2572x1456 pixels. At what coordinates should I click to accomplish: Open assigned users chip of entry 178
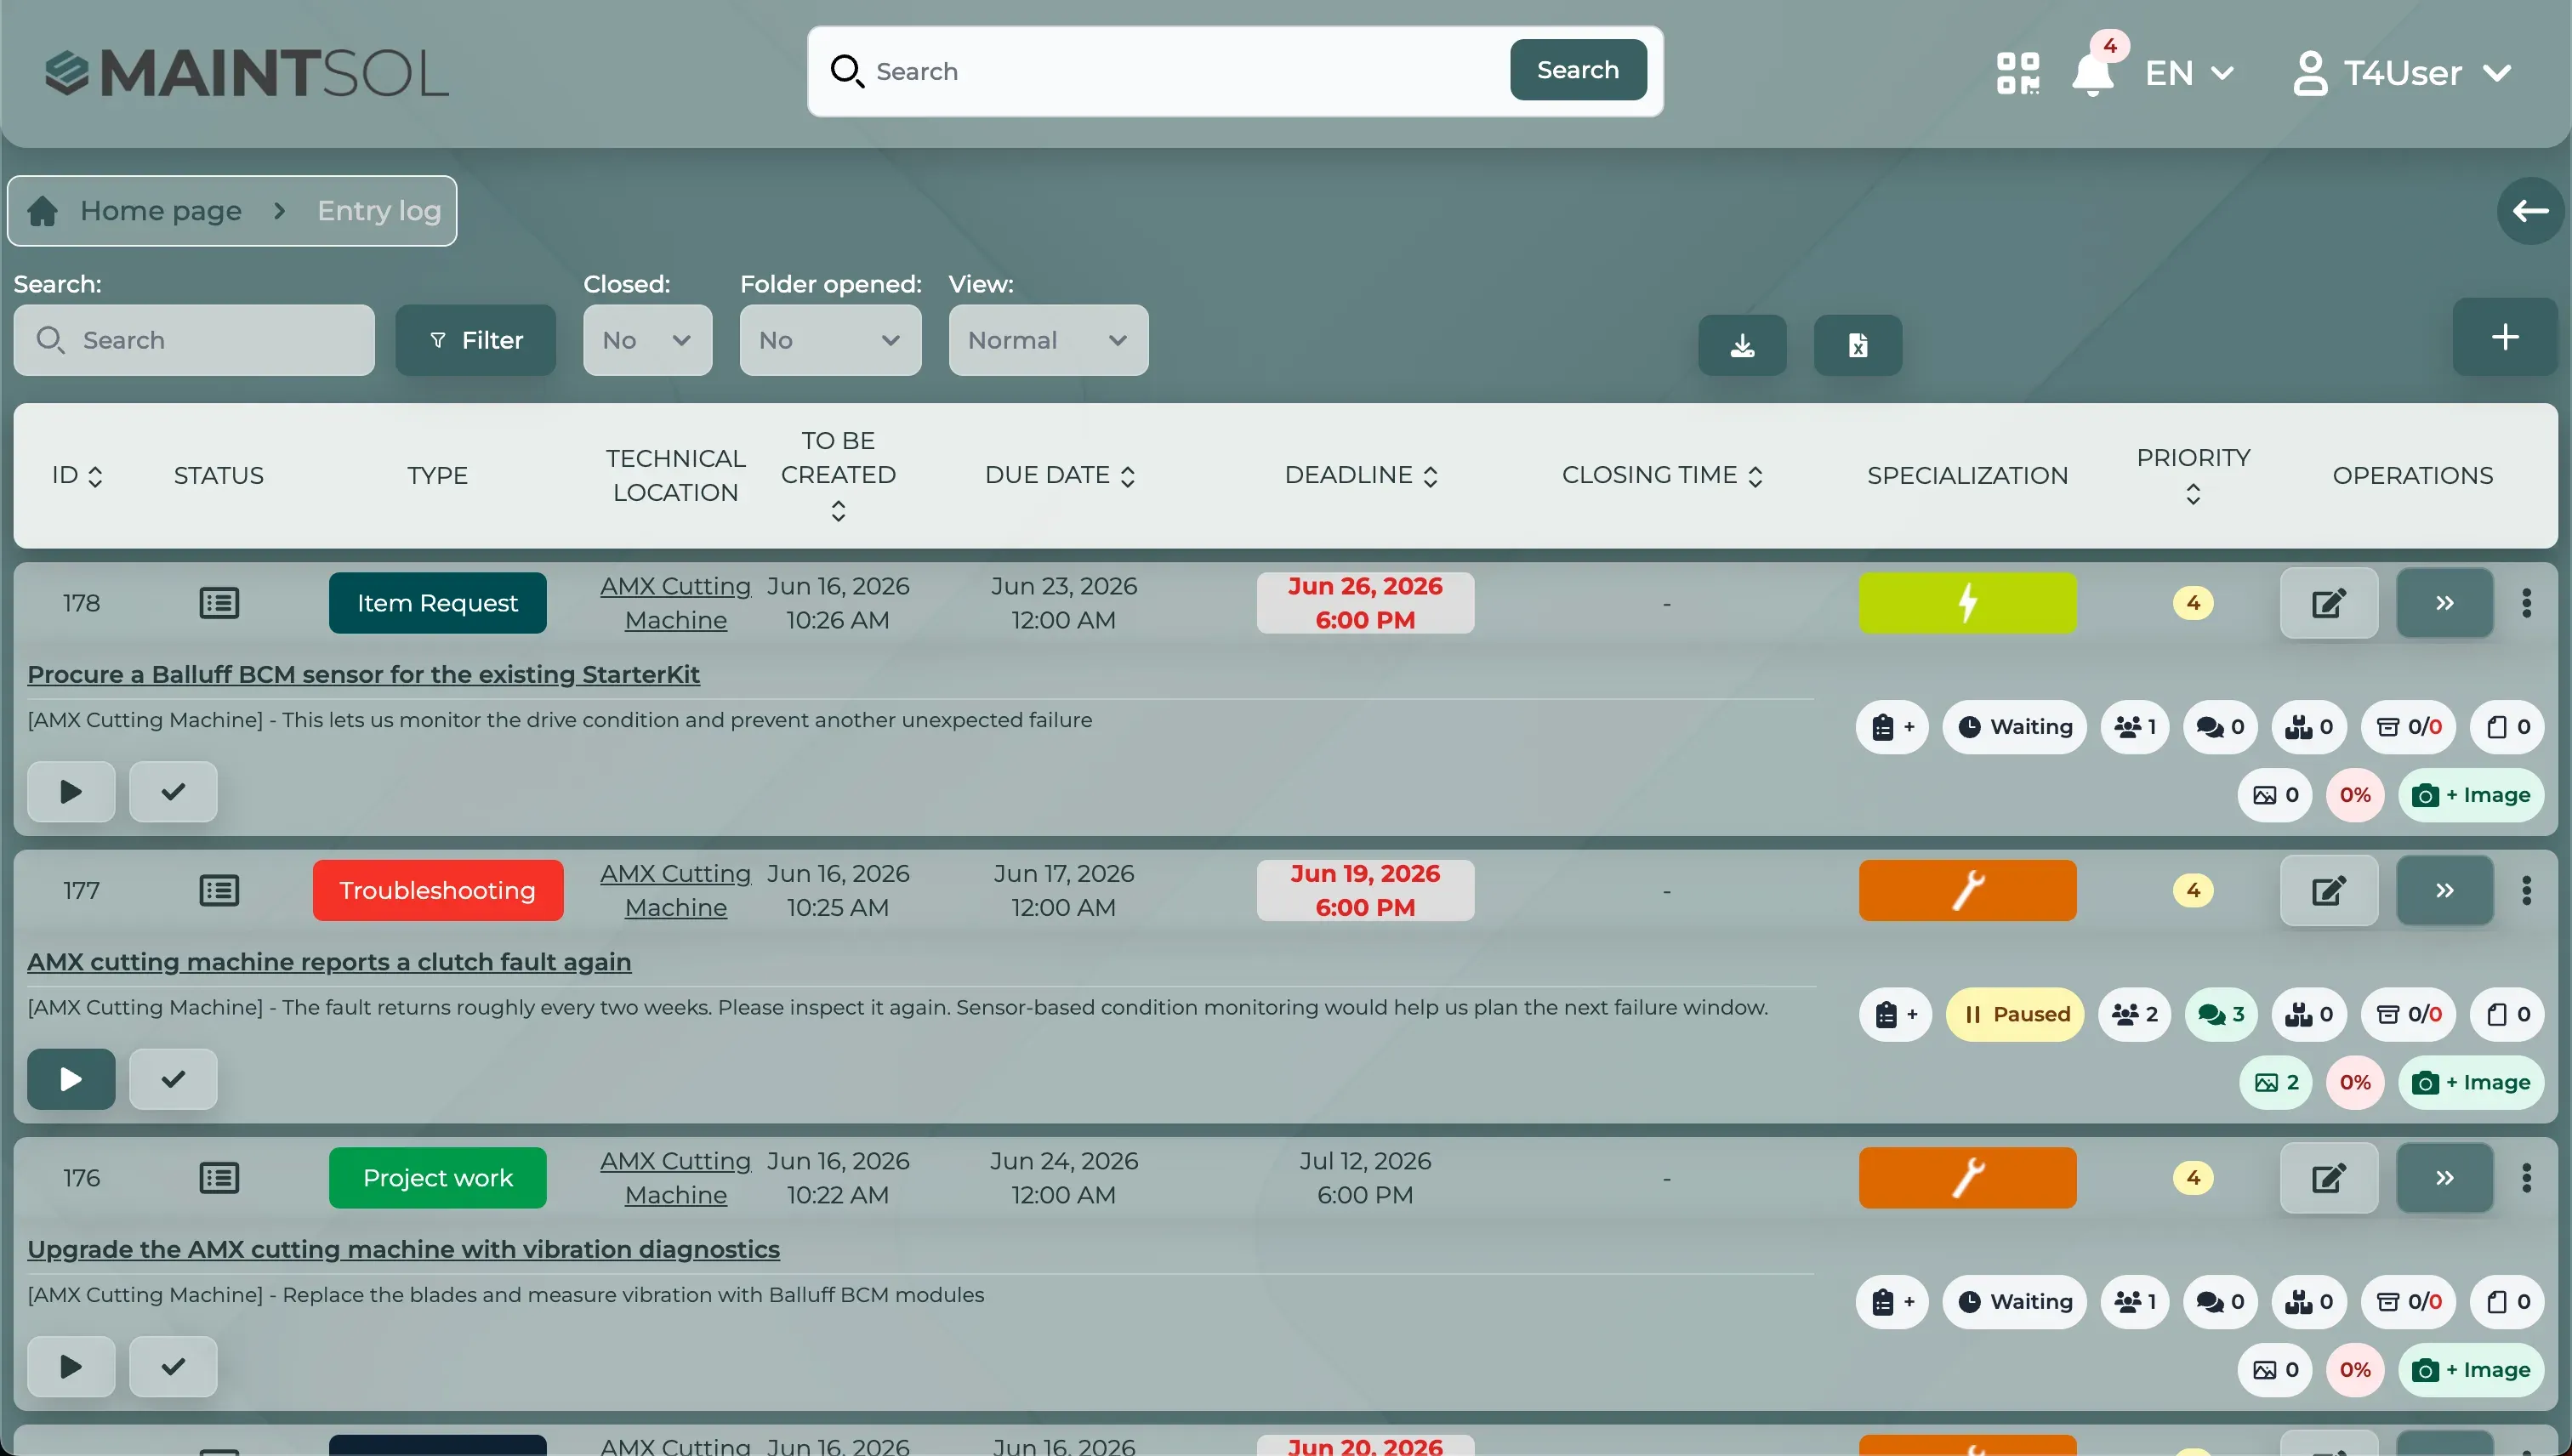pos(2135,727)
